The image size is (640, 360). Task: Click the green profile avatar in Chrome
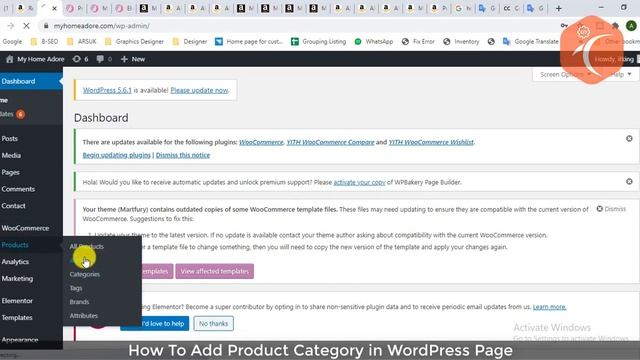pyautogui.click(x=631, y=26)
